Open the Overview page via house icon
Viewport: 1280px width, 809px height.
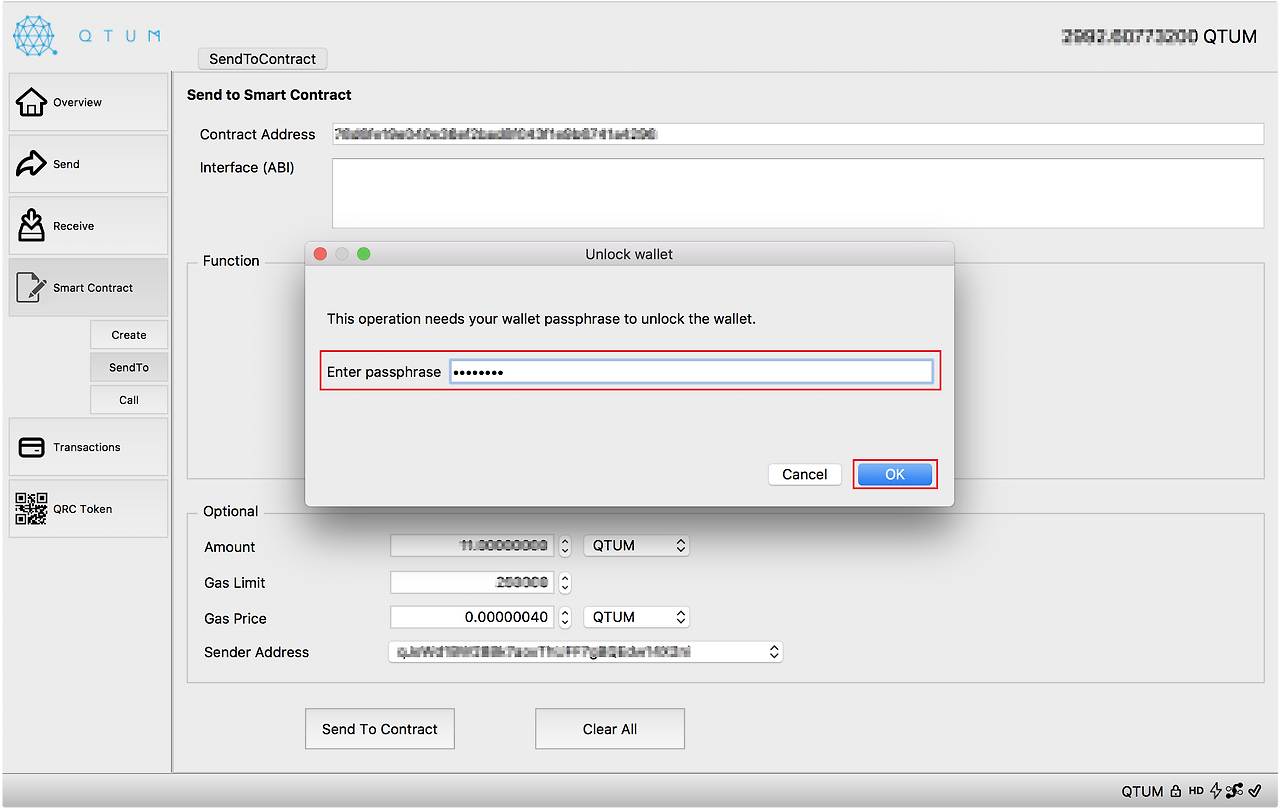click(31, 102)
